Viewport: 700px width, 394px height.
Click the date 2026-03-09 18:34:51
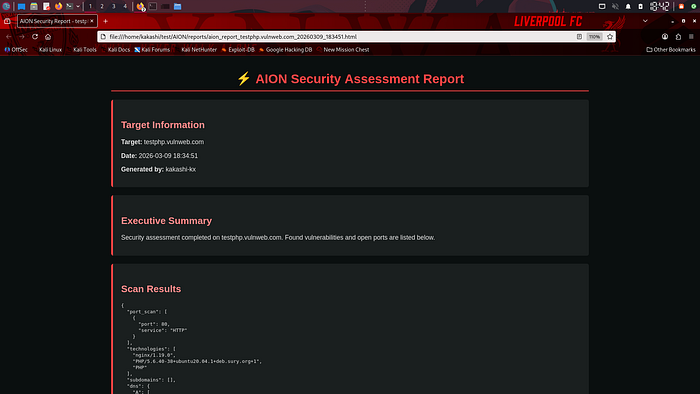click(168, 156)
